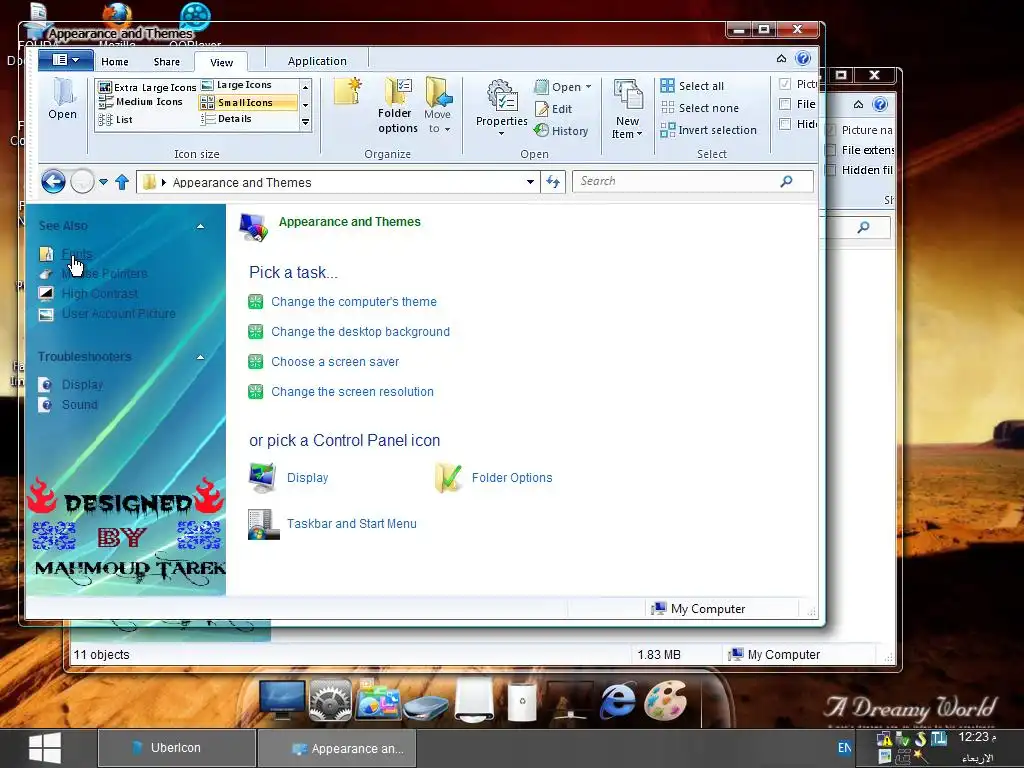Open the Move to dropdown

coord(438,106)
